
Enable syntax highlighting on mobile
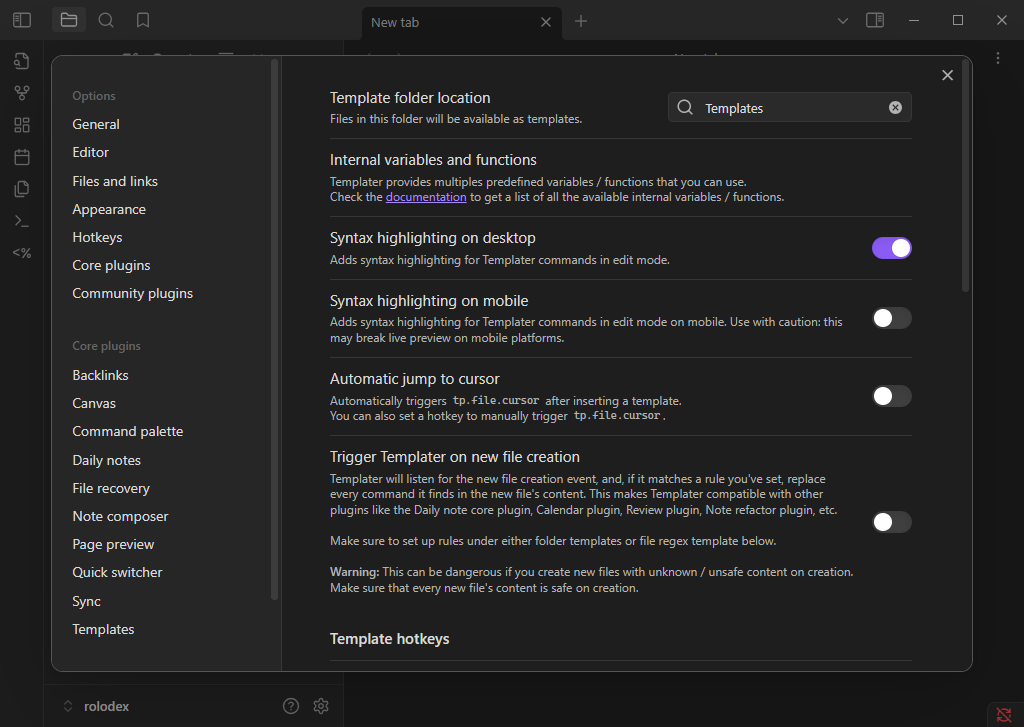click(x=891, y=318)
